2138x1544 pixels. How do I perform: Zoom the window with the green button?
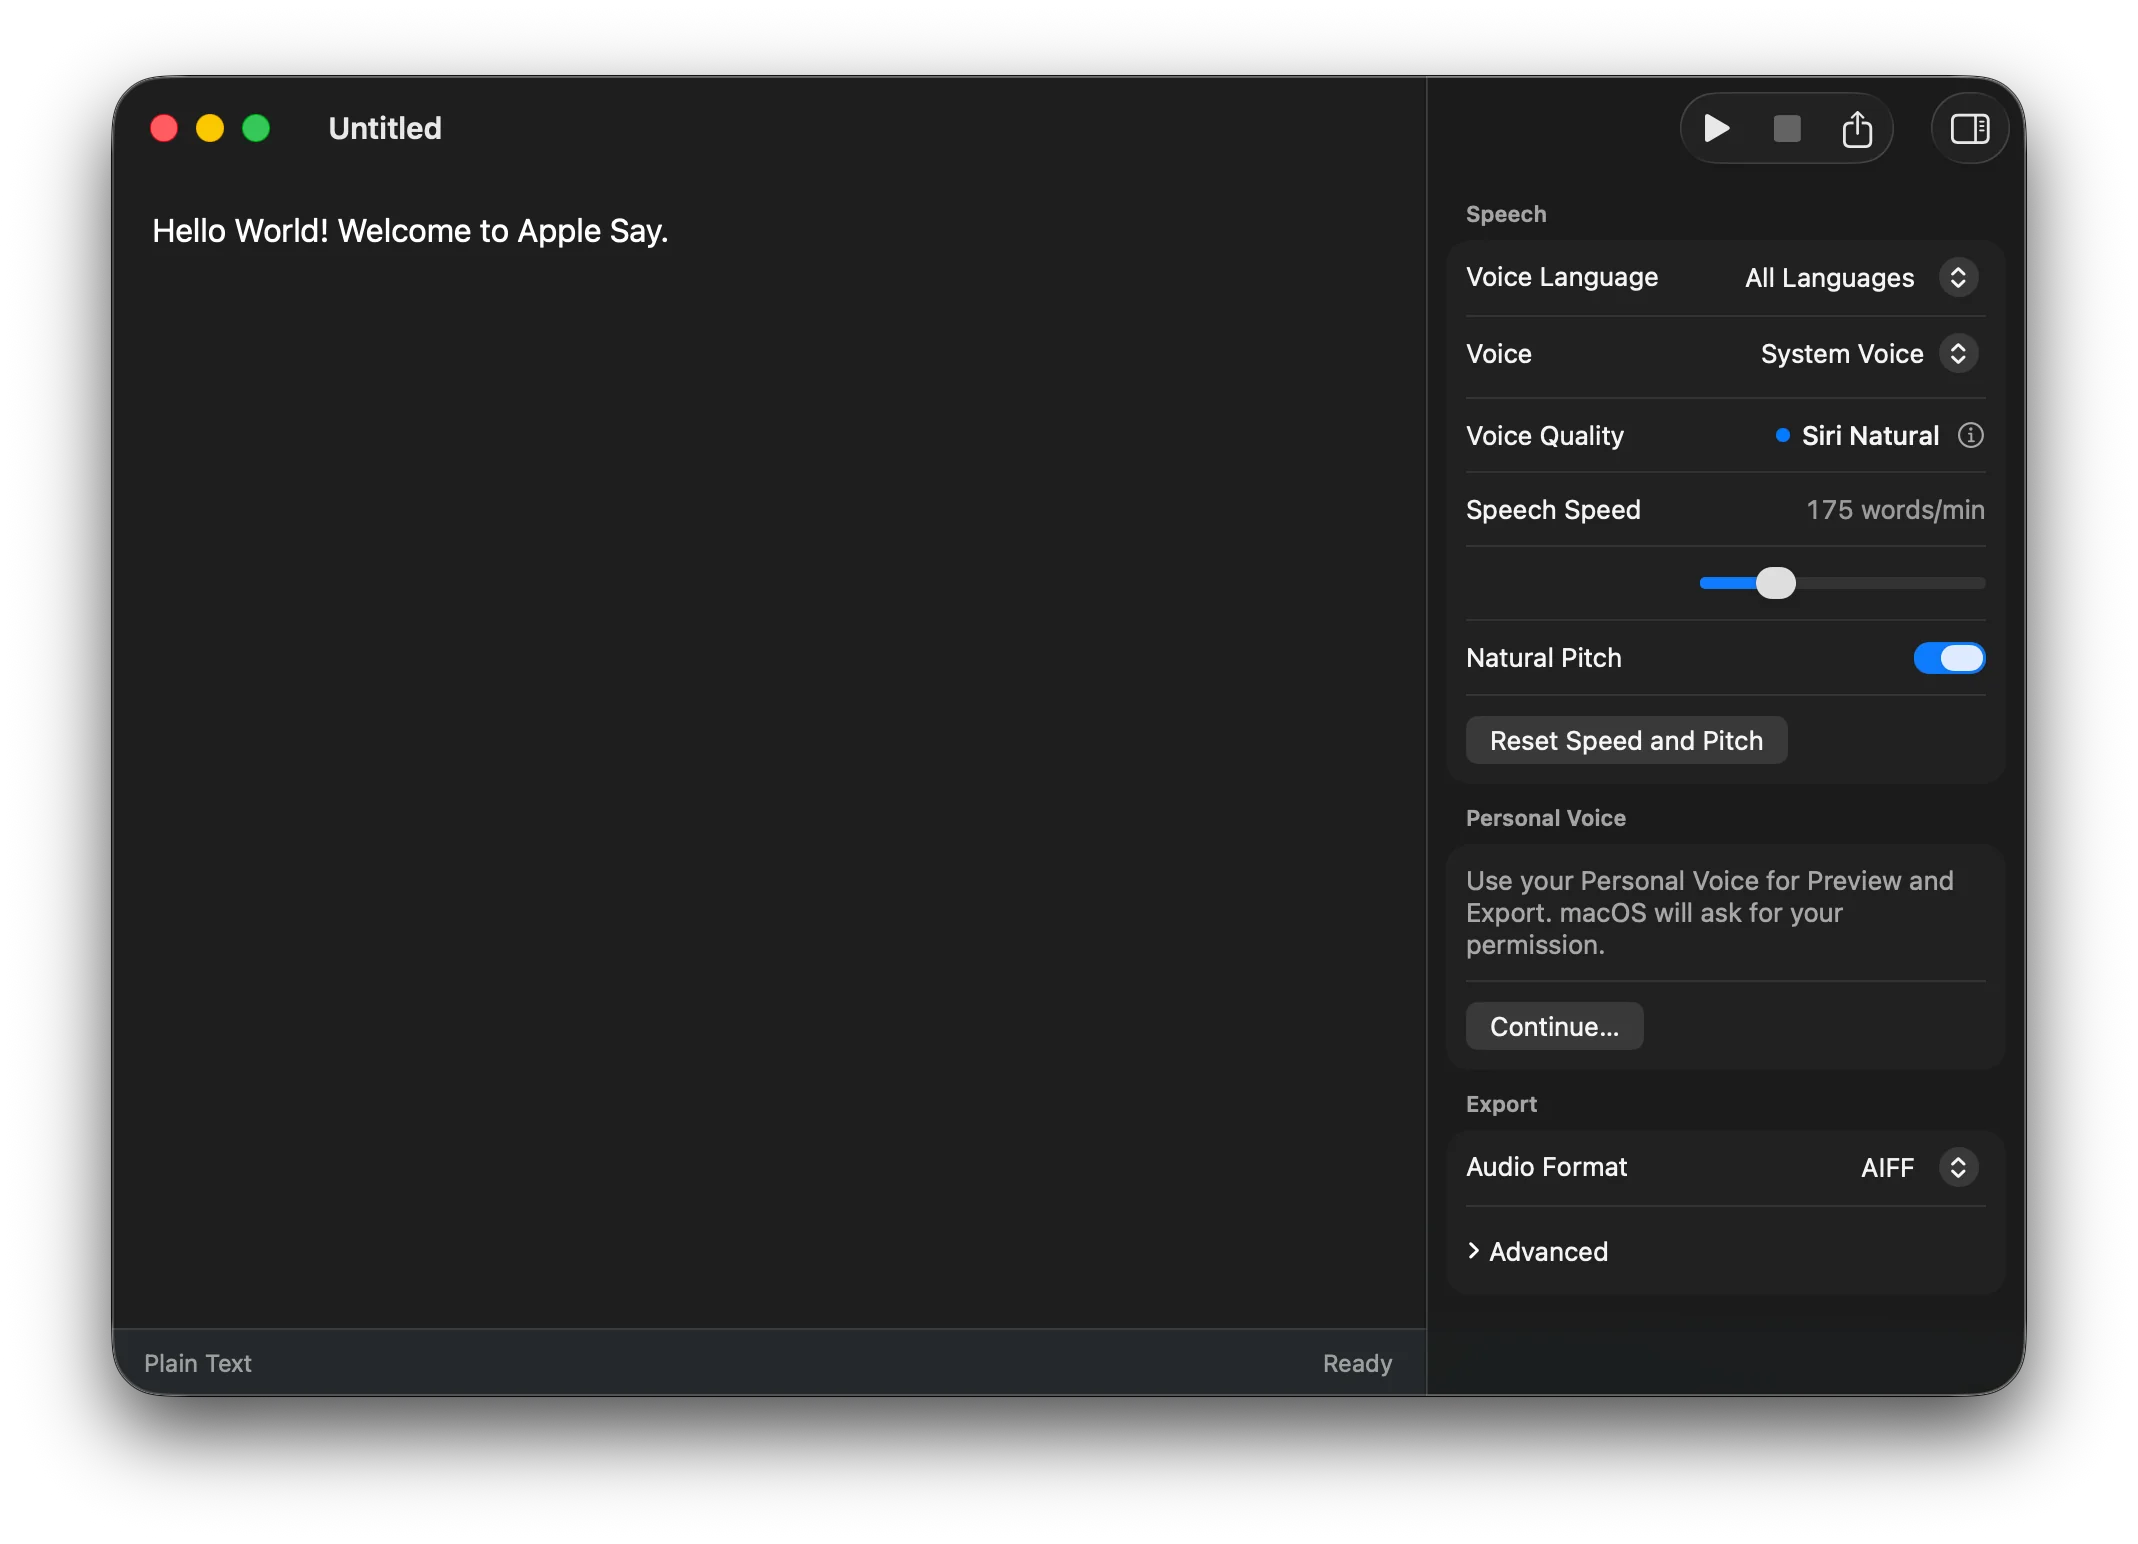(256, 128)
